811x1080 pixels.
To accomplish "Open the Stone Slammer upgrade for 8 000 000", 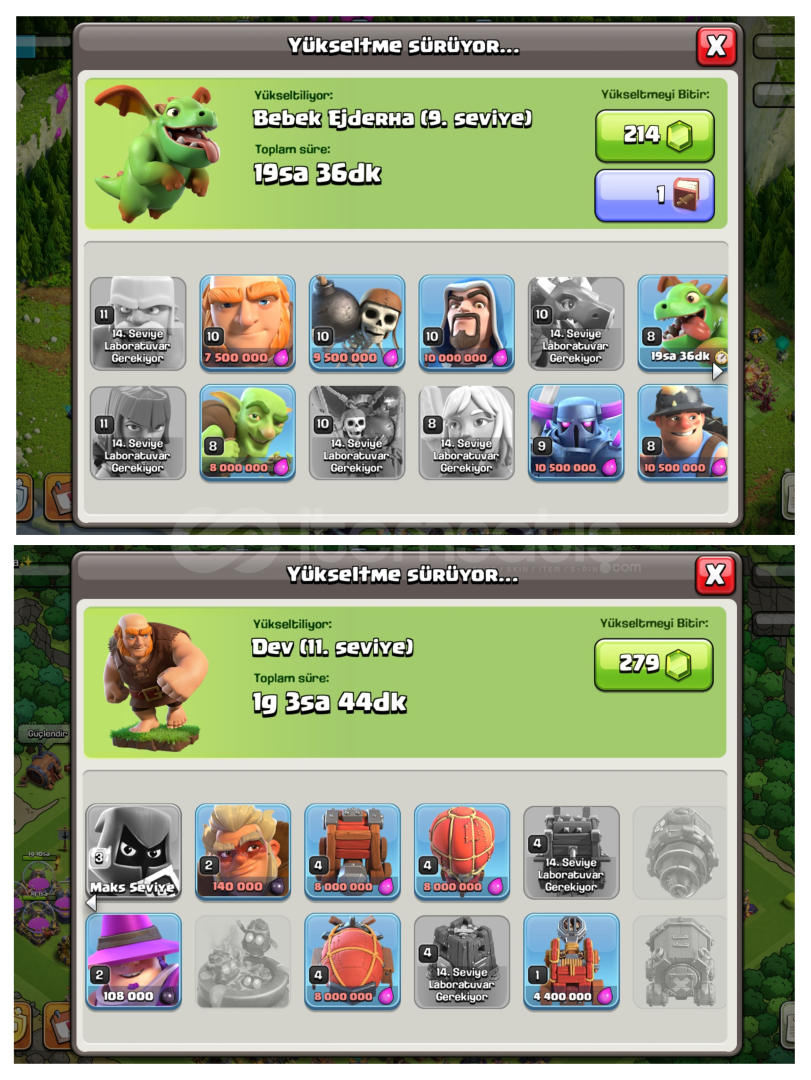I will click(352, 962).
